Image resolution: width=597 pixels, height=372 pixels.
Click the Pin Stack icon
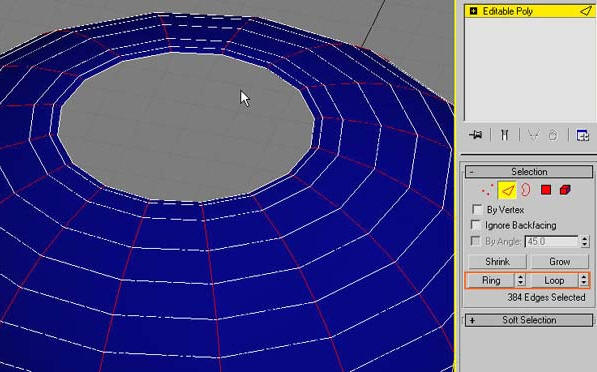point(476,135)
